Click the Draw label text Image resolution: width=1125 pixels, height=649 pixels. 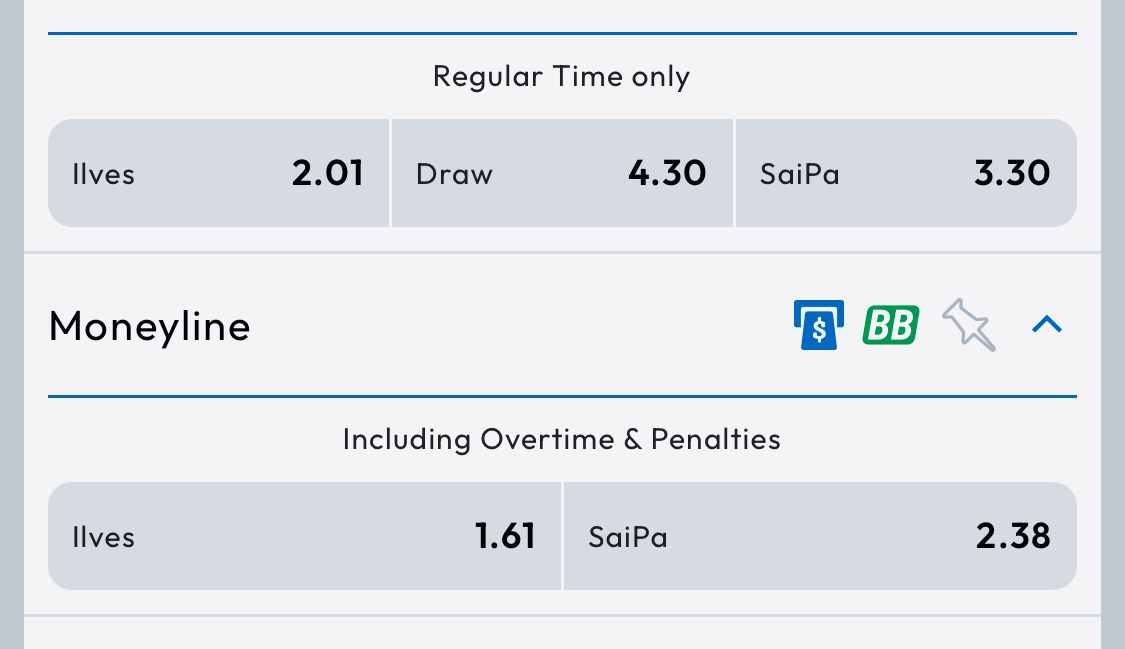coord(454,175)
